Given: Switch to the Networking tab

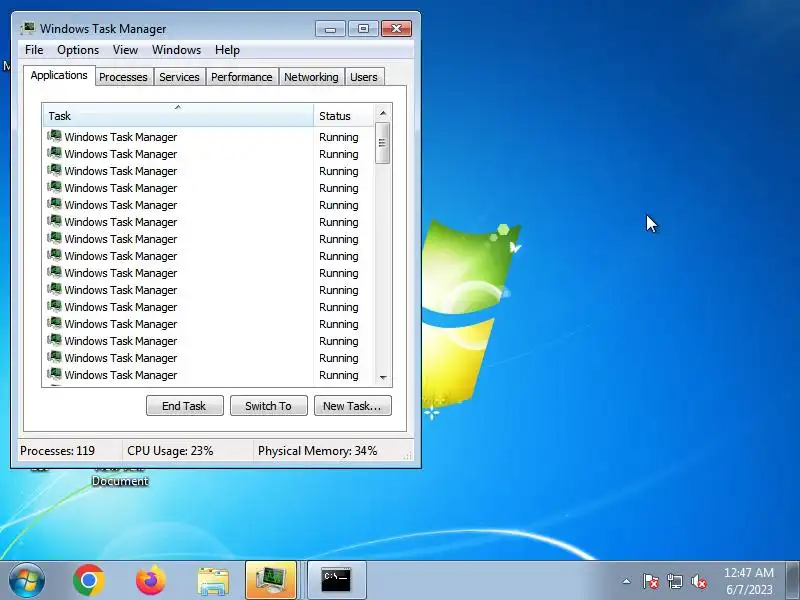Looking at the screenshot, I should point(311,77).
